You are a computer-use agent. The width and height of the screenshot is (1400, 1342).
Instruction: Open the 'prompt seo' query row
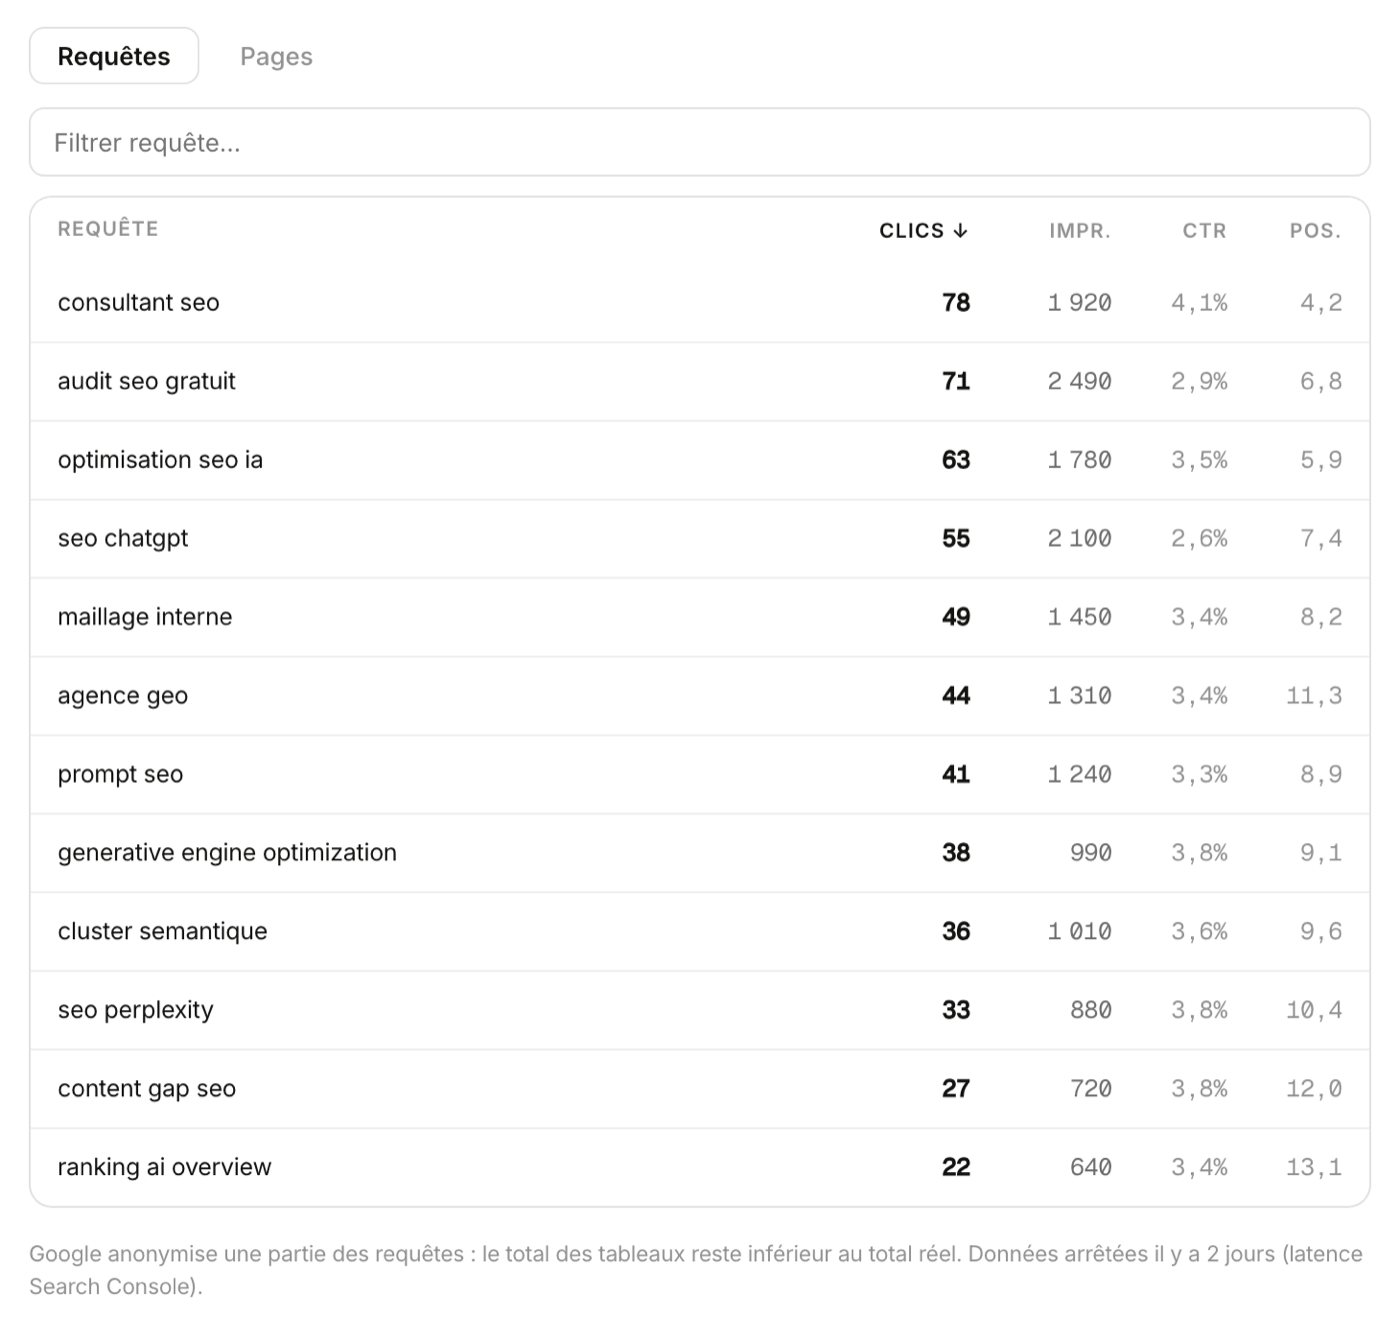700,775
